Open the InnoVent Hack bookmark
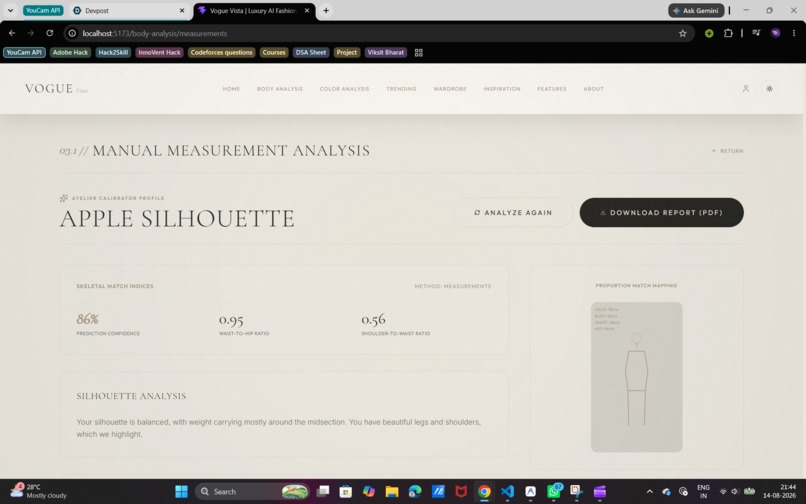Screen dimensions: 806x504 point(159,52)
